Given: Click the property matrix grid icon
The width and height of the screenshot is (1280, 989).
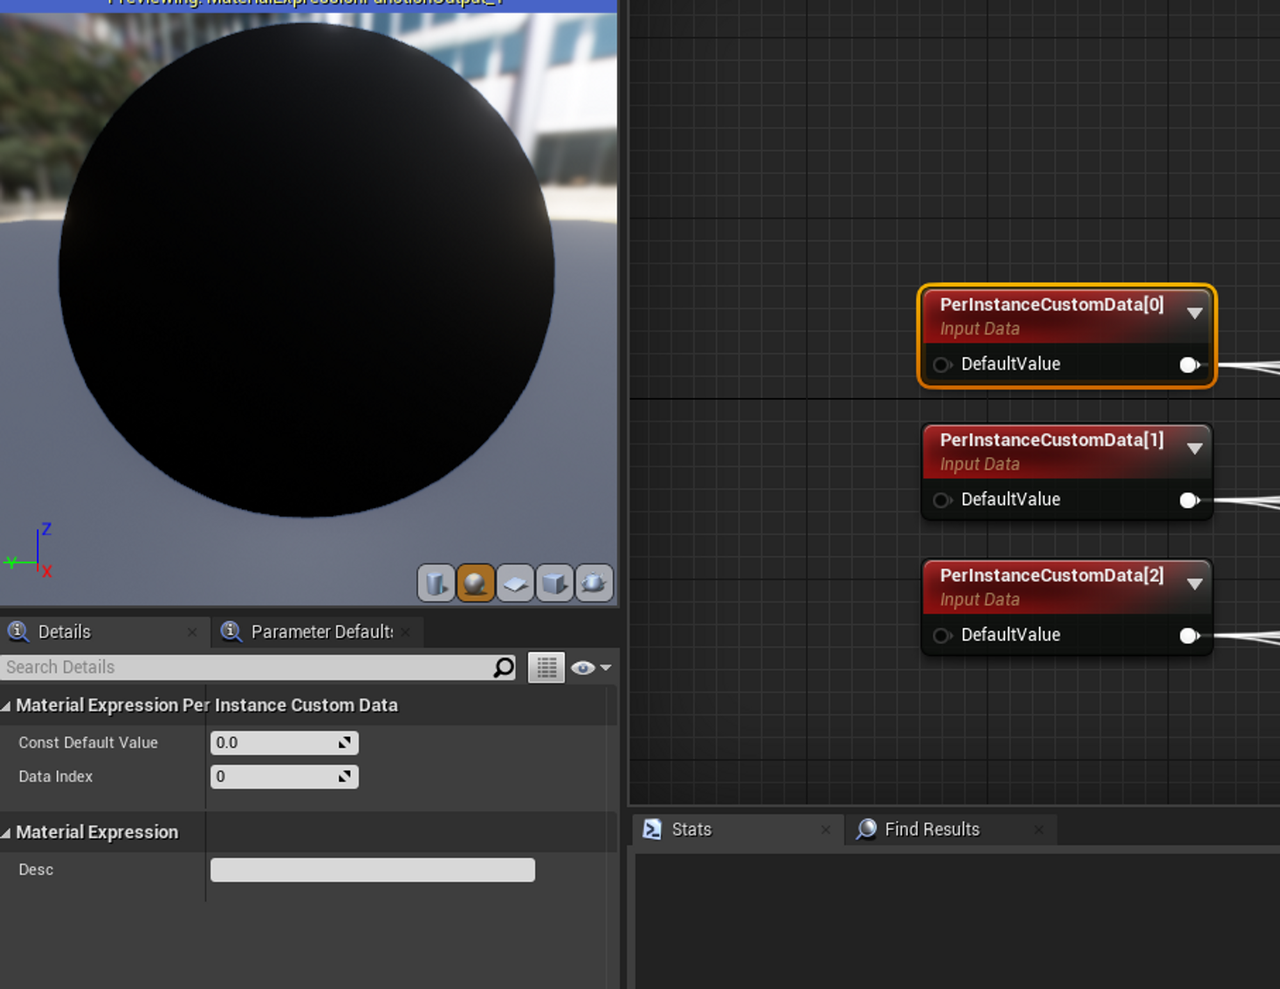Looking at the screenshot, I should tap(546, 667).
